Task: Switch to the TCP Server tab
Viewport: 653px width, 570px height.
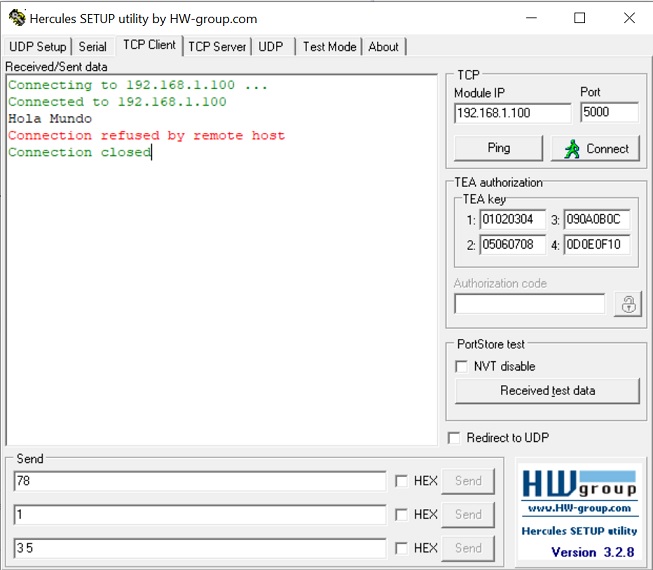Action: (217, 47)
